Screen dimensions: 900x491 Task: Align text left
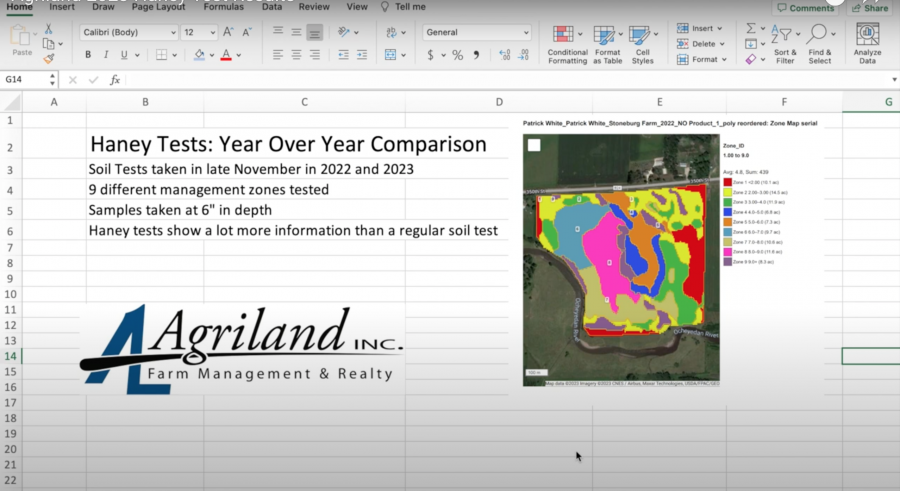[278, 55]
